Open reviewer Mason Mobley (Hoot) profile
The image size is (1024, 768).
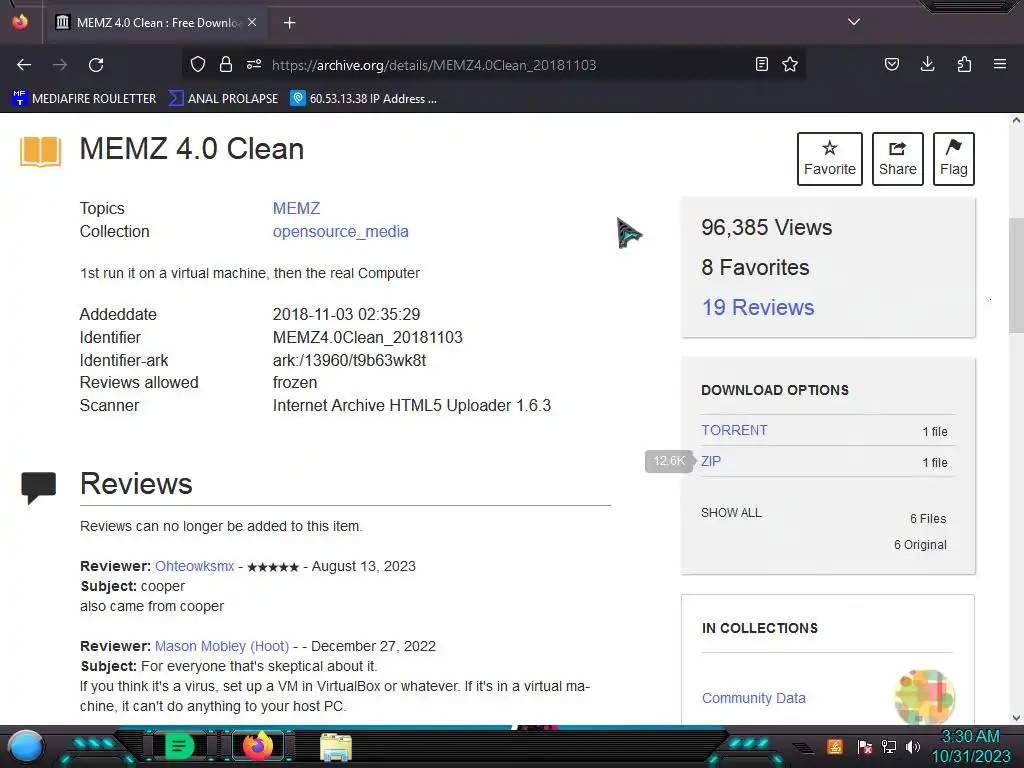click(x=221, y=646)
